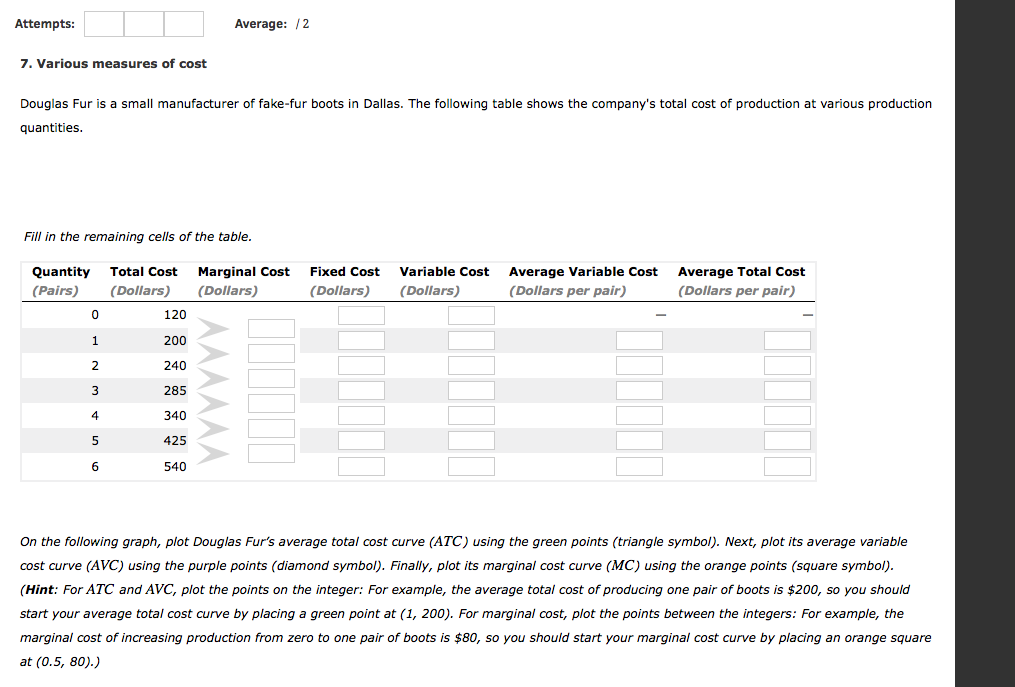Click the Marginal Cost box between quantities 0 and 1
Image resolution: width=1015 pixels, height=687 pixels.
(x=271, y=328)
